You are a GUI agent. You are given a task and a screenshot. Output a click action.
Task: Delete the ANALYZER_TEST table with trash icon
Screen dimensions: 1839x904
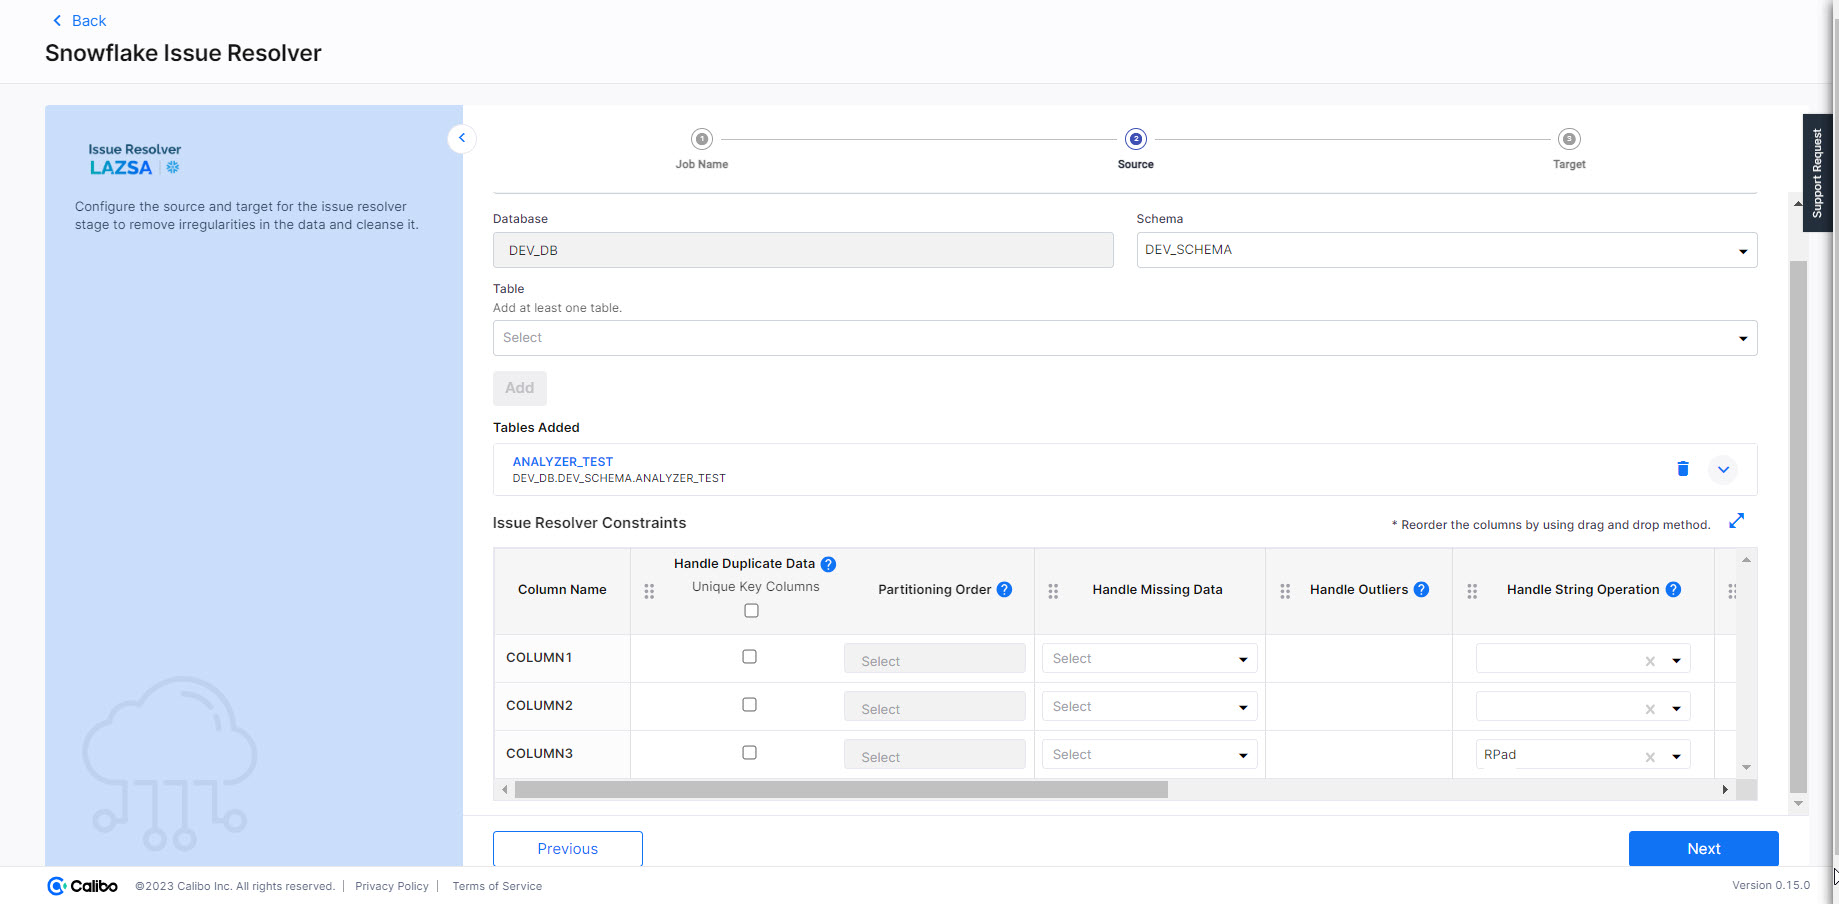click(x=1683, y=468)
